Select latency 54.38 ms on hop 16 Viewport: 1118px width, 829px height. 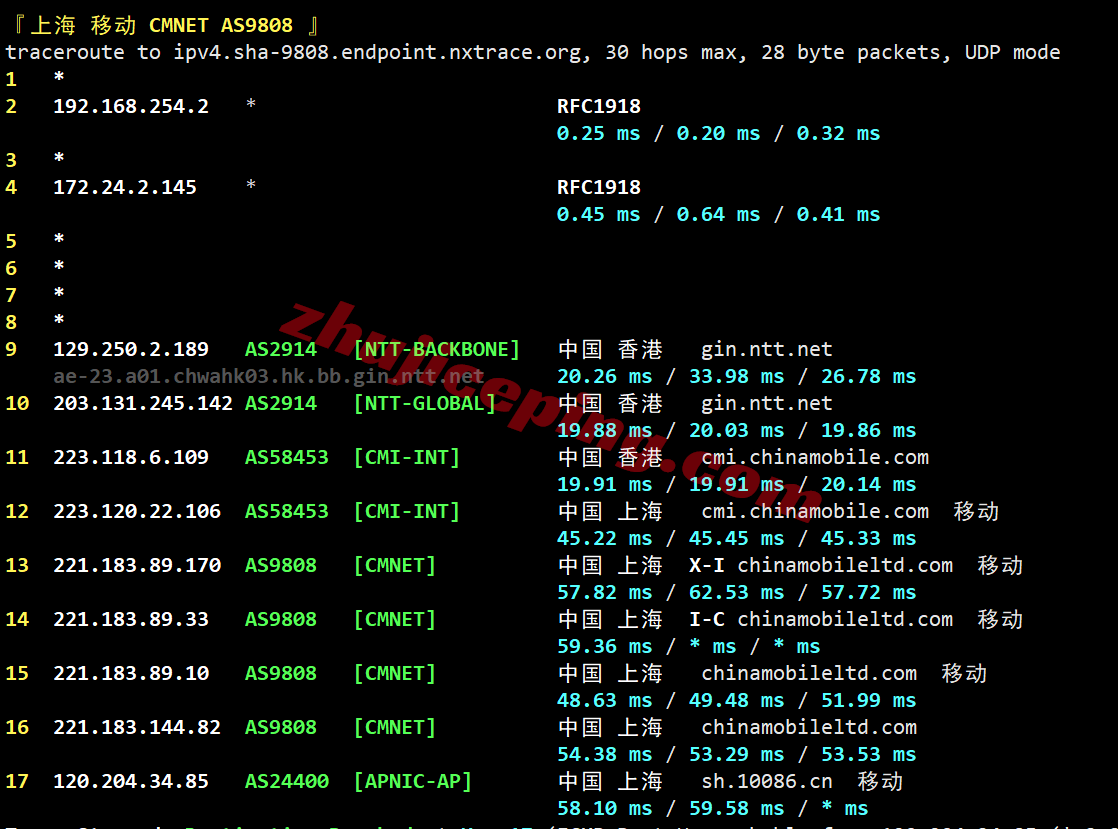pos(604,754)
